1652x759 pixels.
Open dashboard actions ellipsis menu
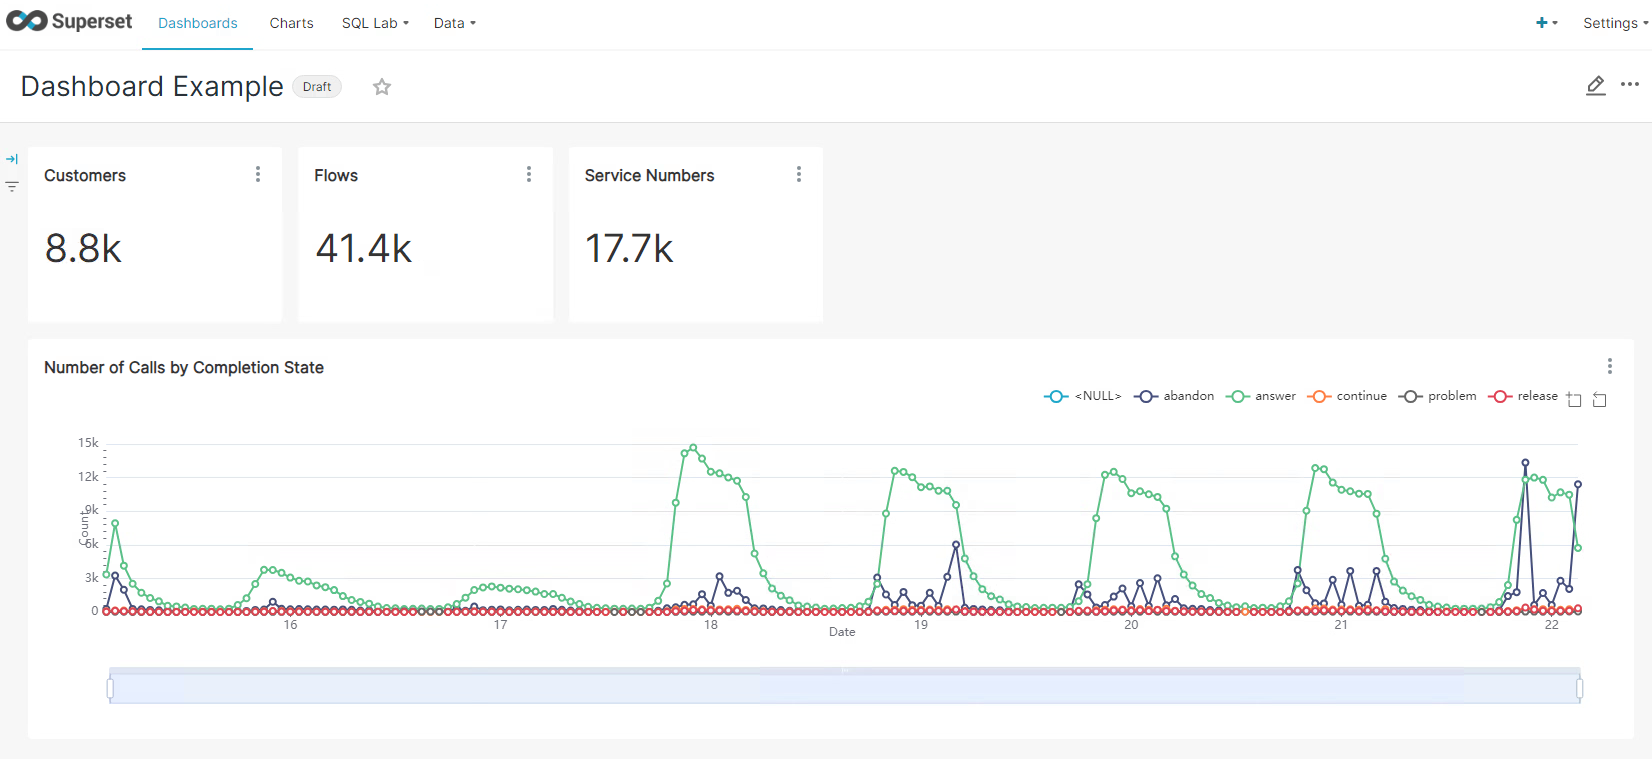click(x=1630, y=85)
